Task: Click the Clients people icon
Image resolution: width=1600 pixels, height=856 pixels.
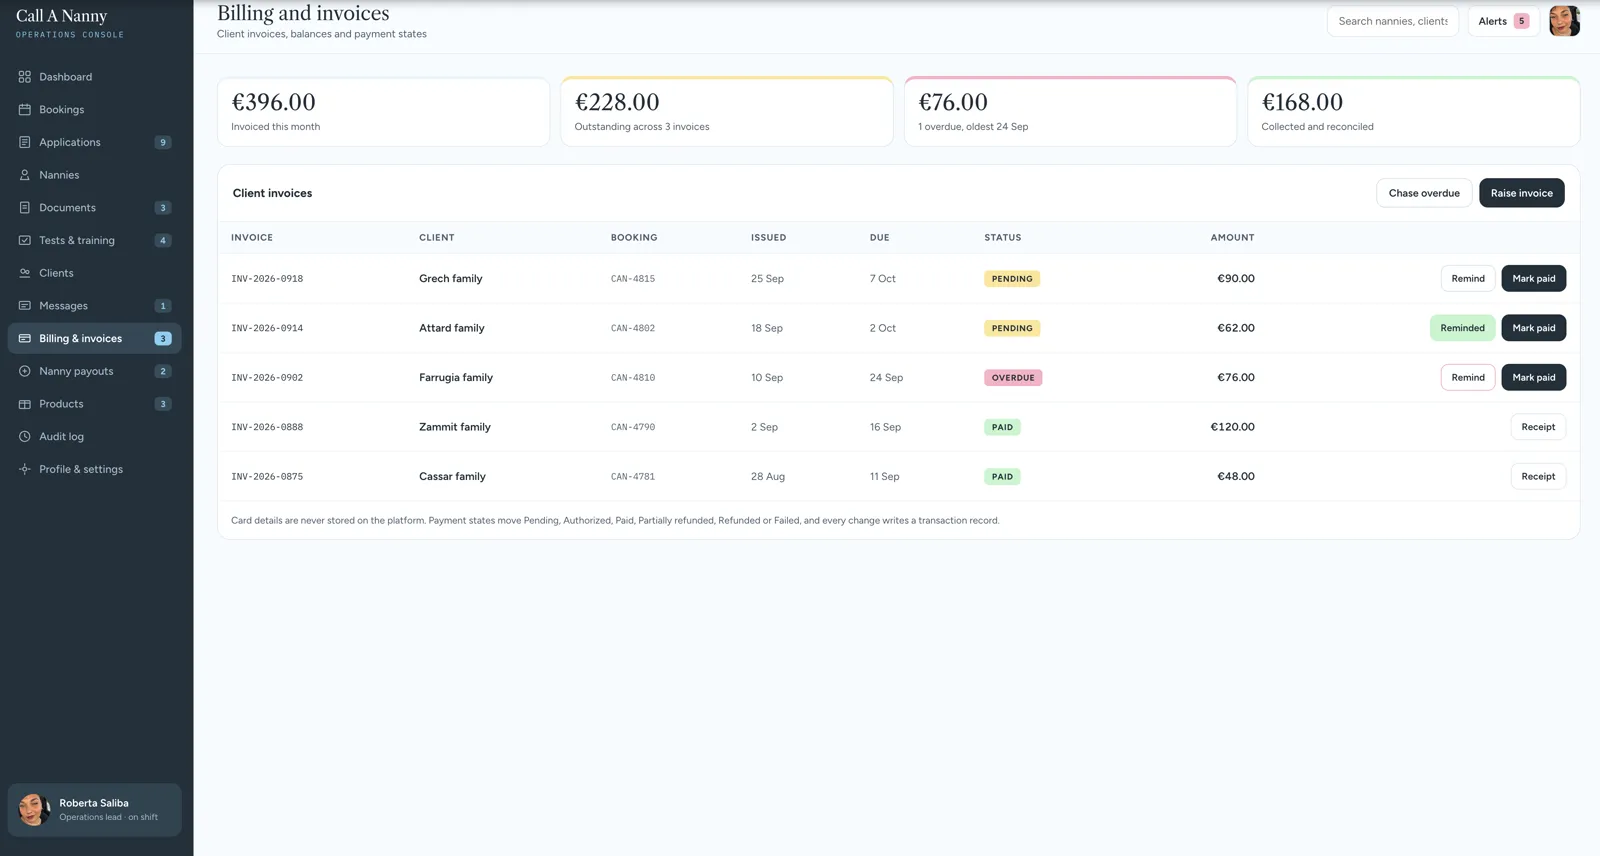Action: [25, 273]
